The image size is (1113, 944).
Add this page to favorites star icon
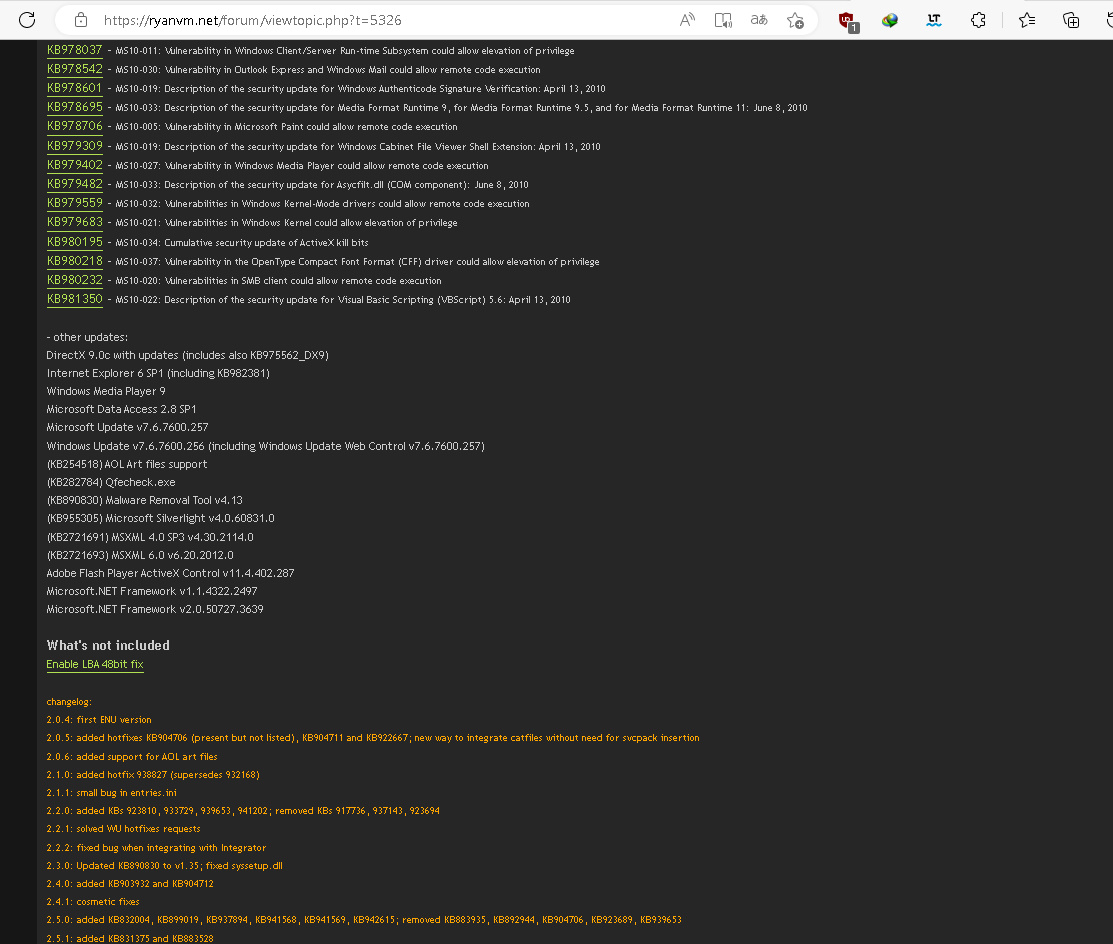click(x=795, y=20)
